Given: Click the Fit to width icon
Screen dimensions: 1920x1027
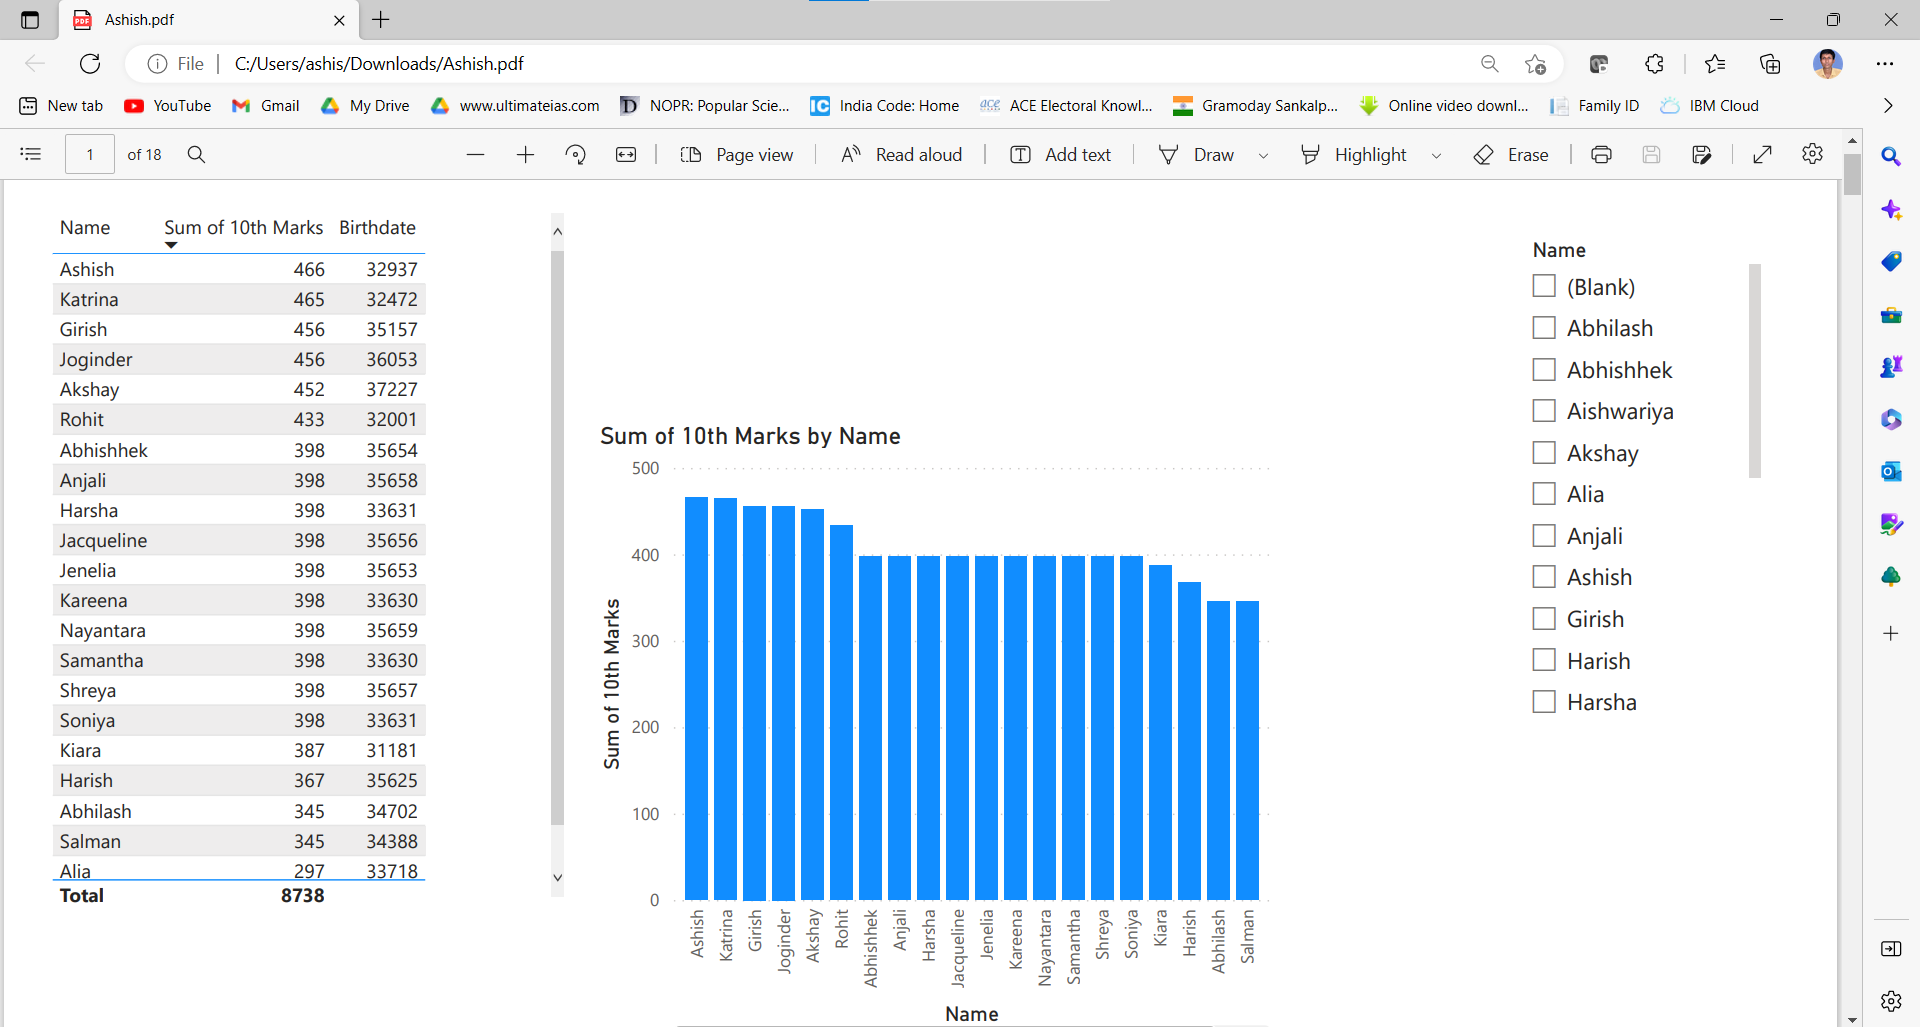Looking at the screenshot, I should click(626, 154).
